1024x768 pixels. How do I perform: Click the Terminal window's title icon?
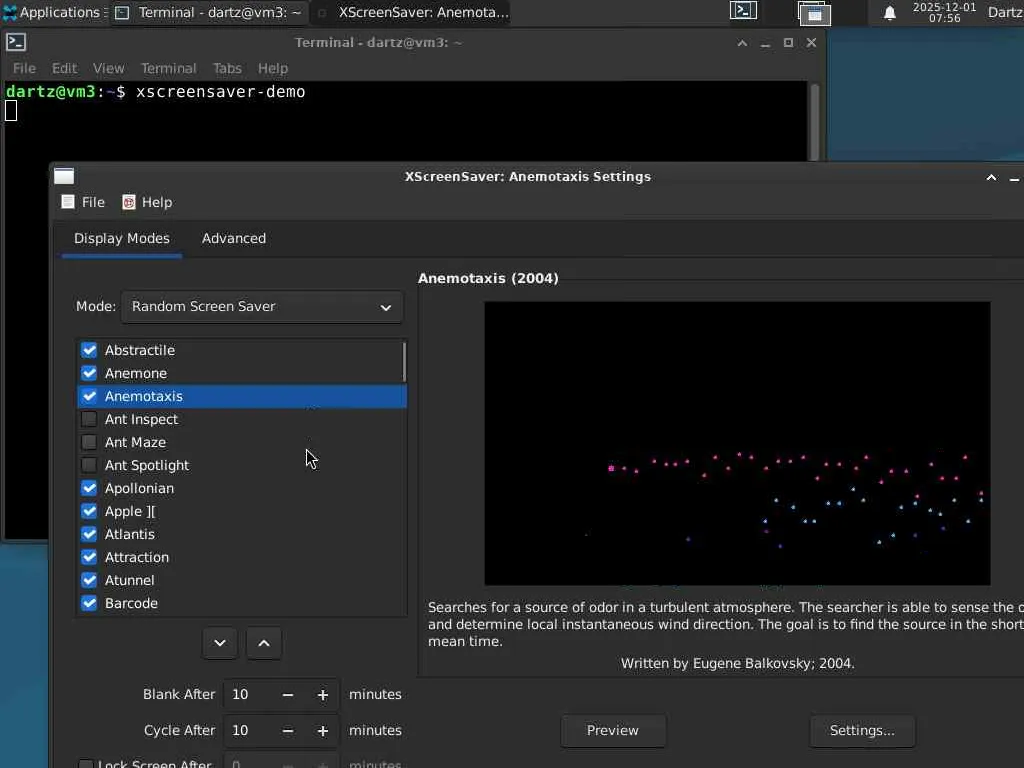pos(16,42)
